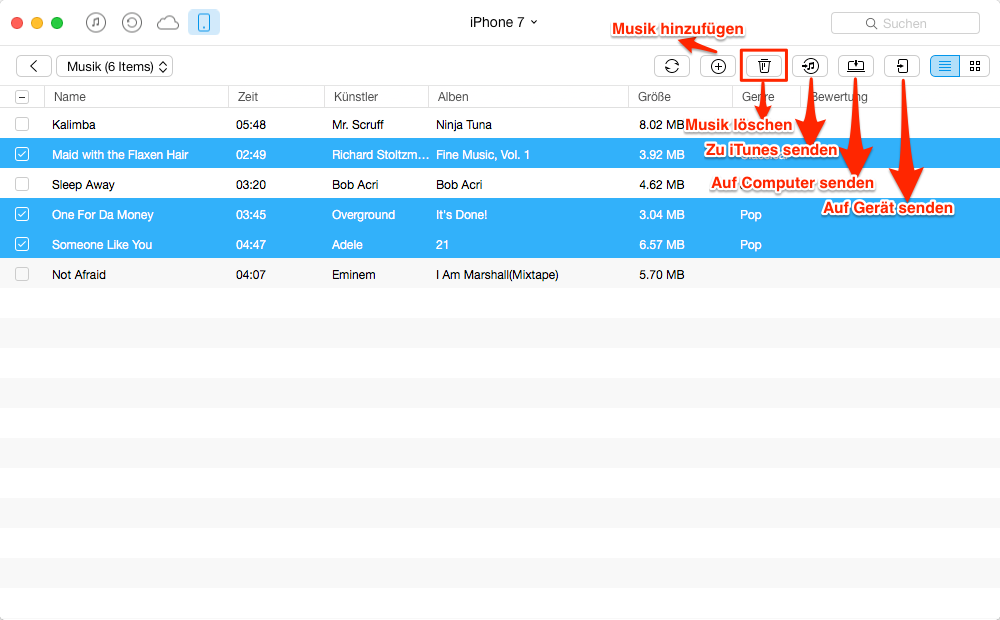Select the Not Afraid song name
Image resolution: width=1000 pixels, height=620 pixels.
[x=79, y=275]
